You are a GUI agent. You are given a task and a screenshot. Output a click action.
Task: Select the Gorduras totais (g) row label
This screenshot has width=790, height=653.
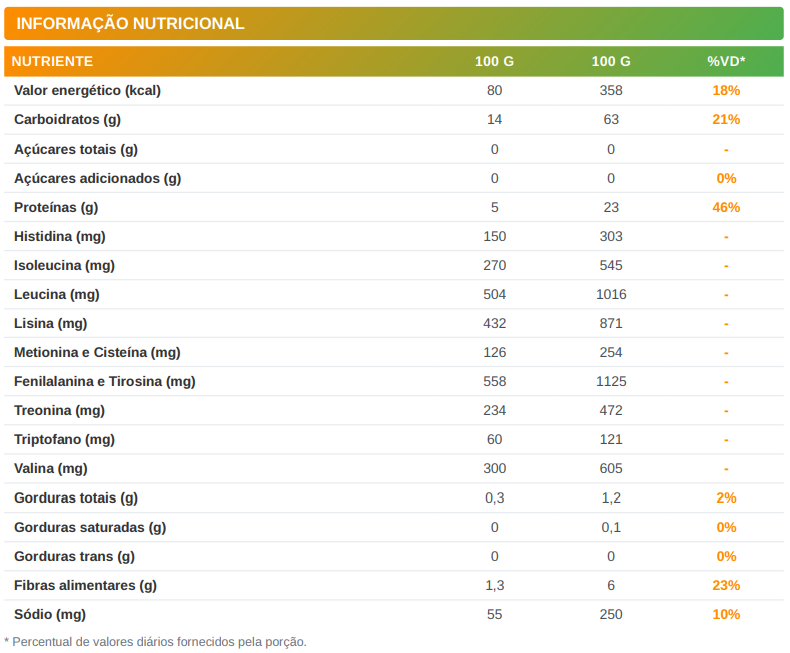tap(76, 497)
